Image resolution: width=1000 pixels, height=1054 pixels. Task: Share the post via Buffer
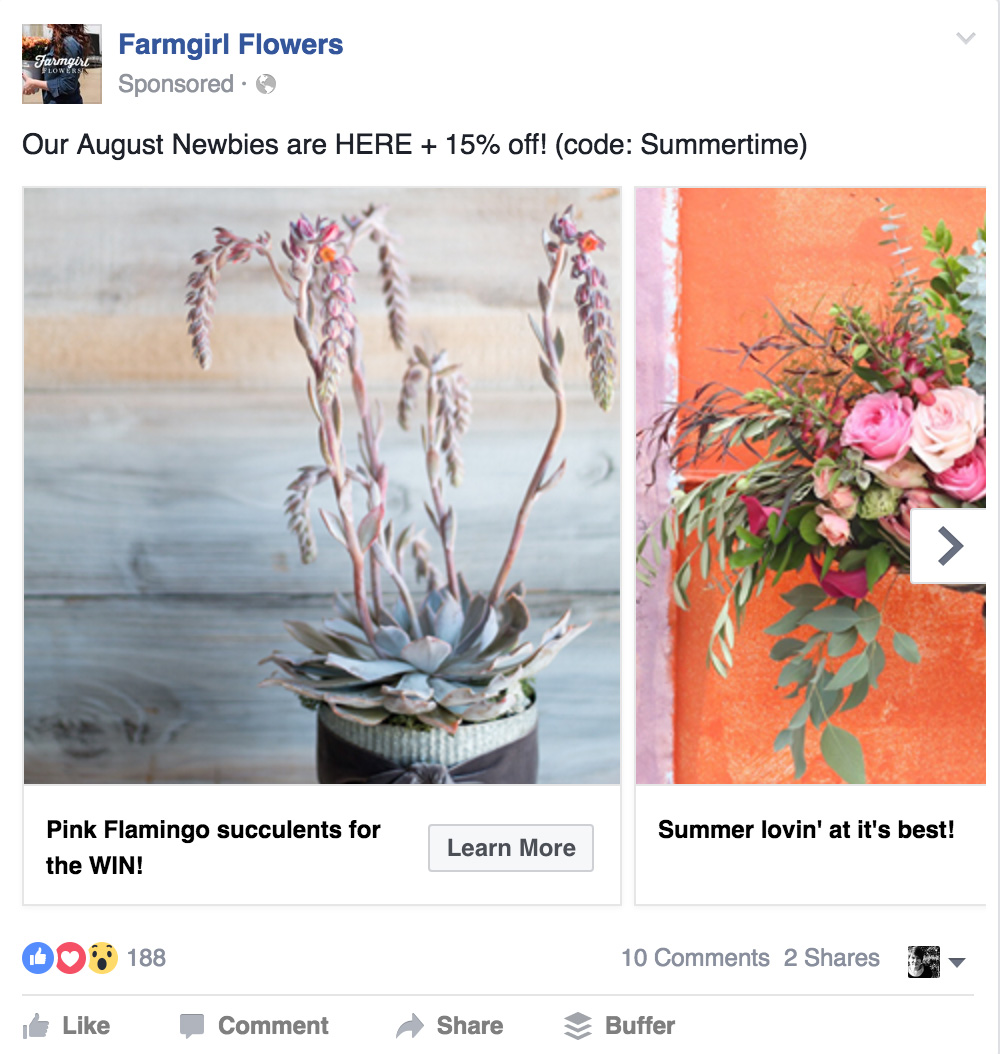[619, 1026]
